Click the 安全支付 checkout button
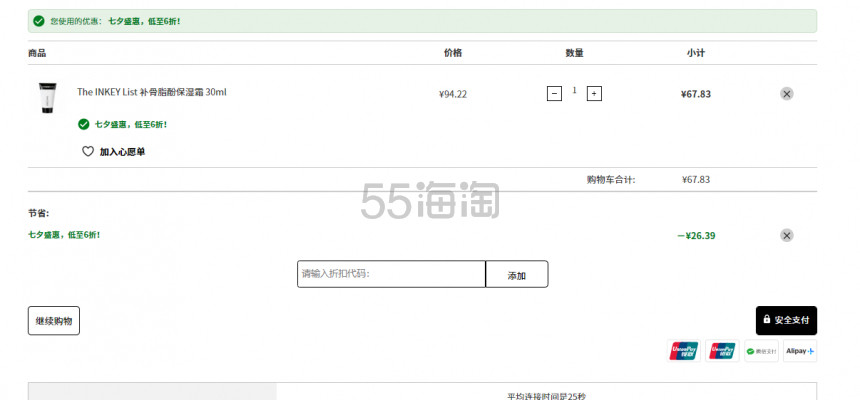The height and width of the screenshot is (400, 860). [x=786, y=320]
